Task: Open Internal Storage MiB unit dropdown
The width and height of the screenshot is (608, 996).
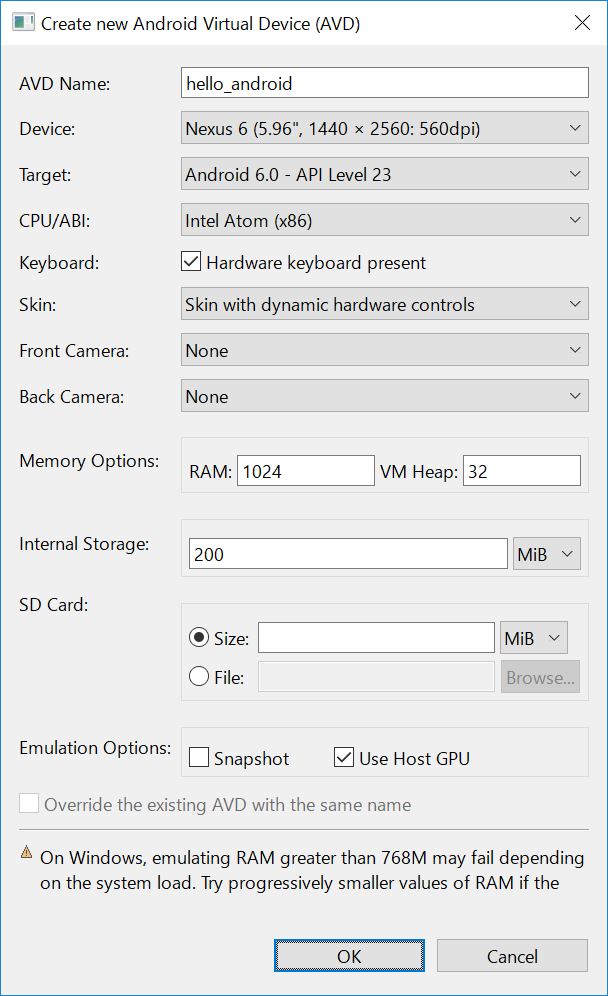Action: pos(546,554)
